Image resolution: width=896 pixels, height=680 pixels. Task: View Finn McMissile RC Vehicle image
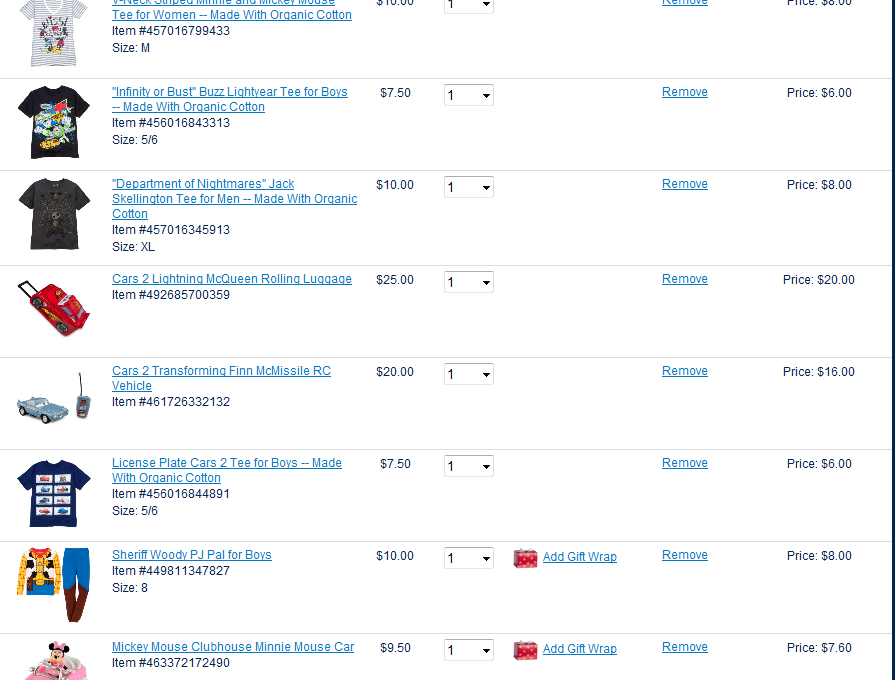54,400
